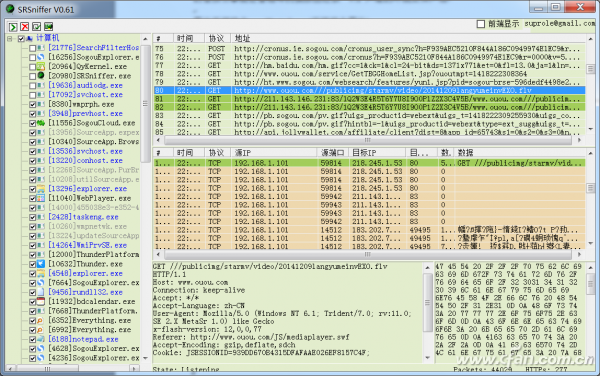Select packet row with GET ///publicimg data
Image resolution: width=600 pixels, height=376 pixels.
click(x=369, y=163)
